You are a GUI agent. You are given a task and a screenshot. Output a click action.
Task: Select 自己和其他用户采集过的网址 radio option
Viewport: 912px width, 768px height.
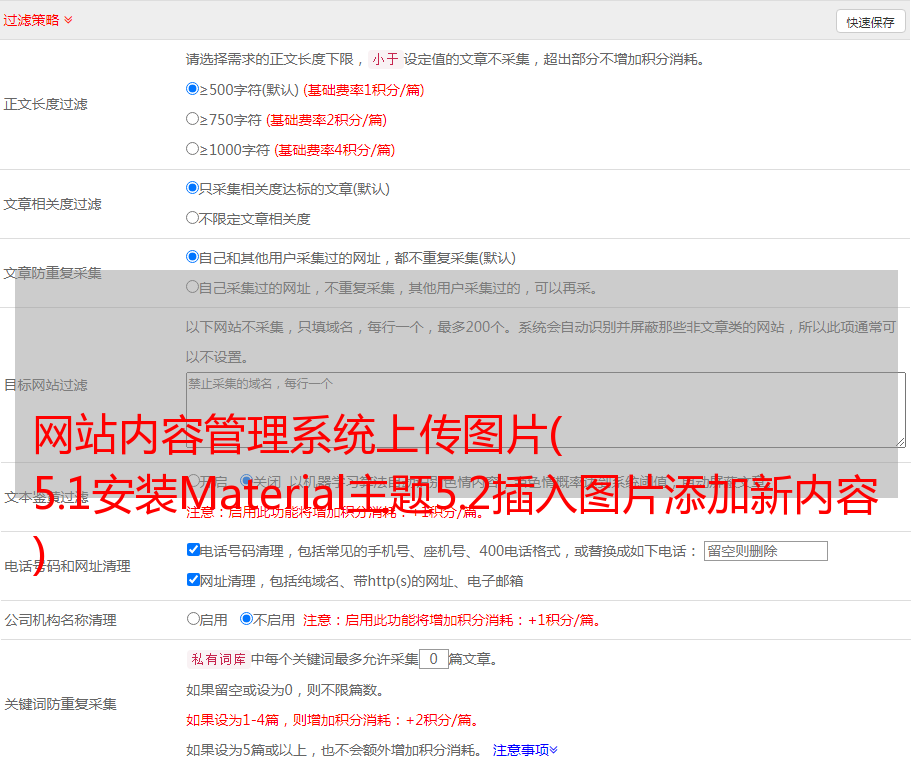point(193,257)
